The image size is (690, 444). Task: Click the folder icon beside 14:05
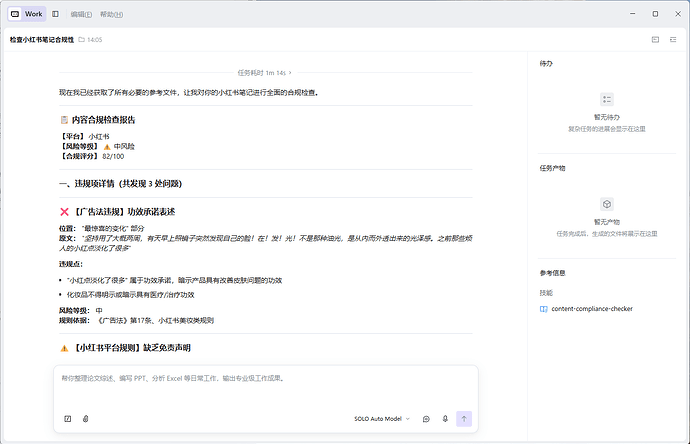pyautogui.click(x=81, y=40)
